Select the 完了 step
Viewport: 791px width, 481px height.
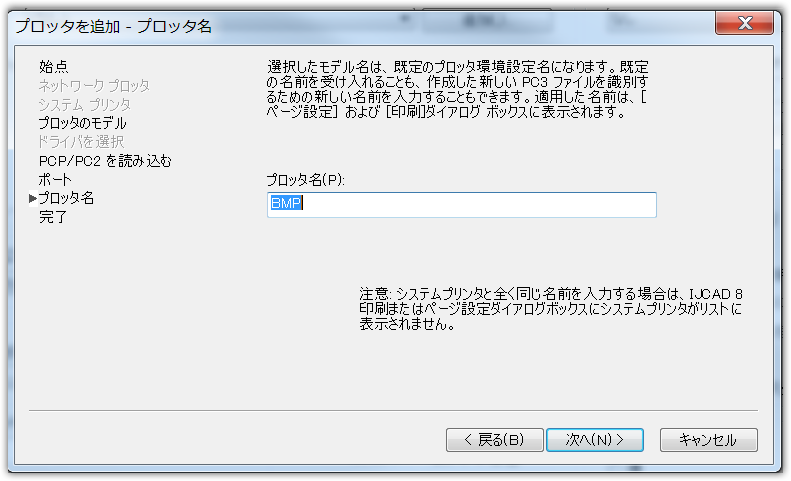52,217
